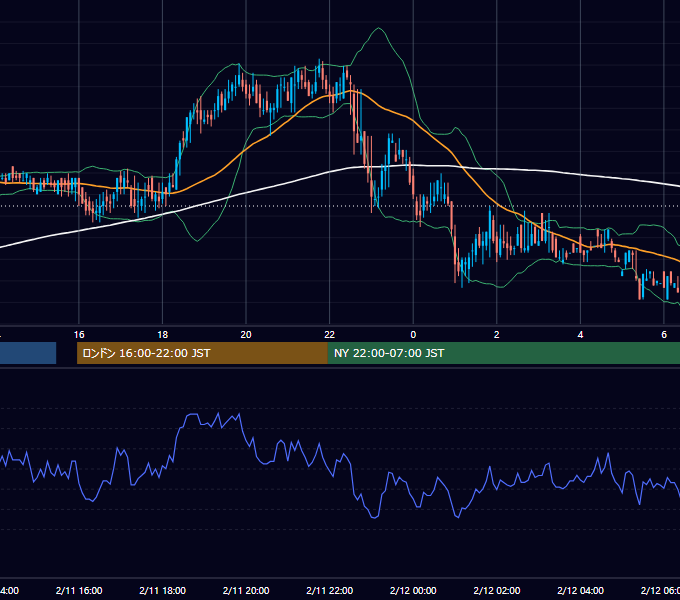Click the 20 hour label on price chart axis
The height and width of the screenshot is (600, 680).
point(246,335)
